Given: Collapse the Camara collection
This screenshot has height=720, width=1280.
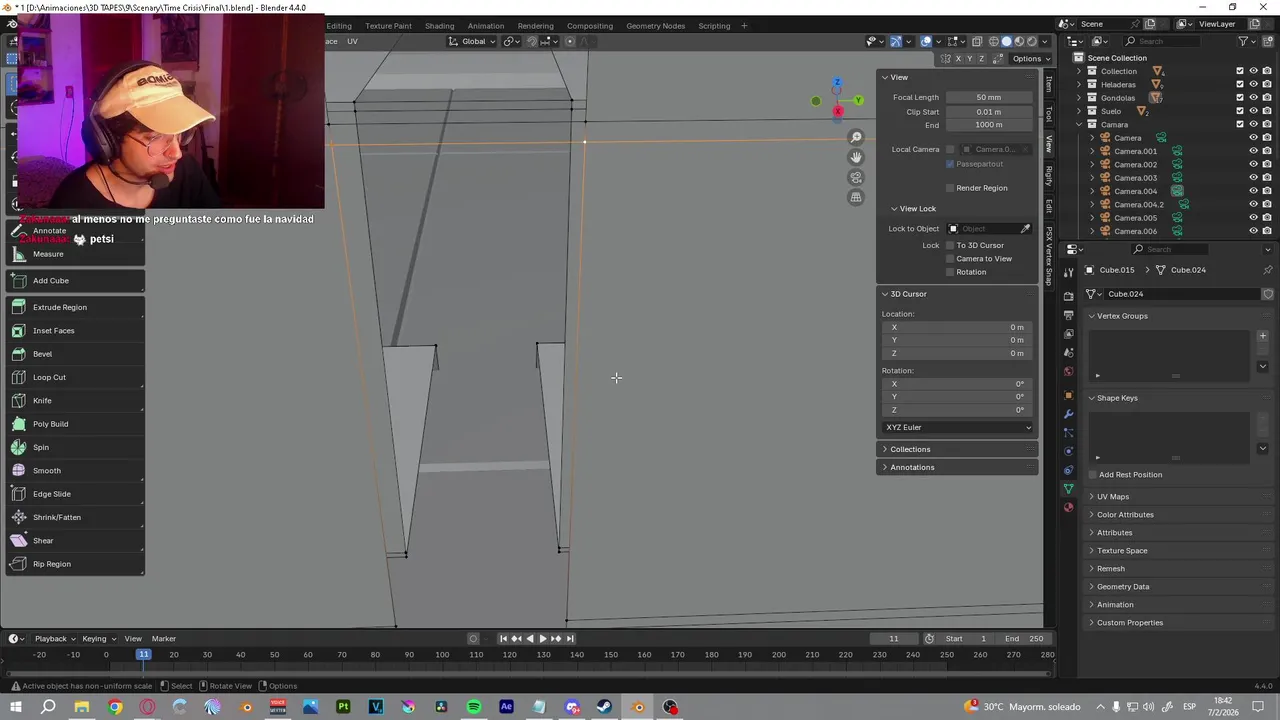Looking at the screenshot, I should [x=1079, y=125].
